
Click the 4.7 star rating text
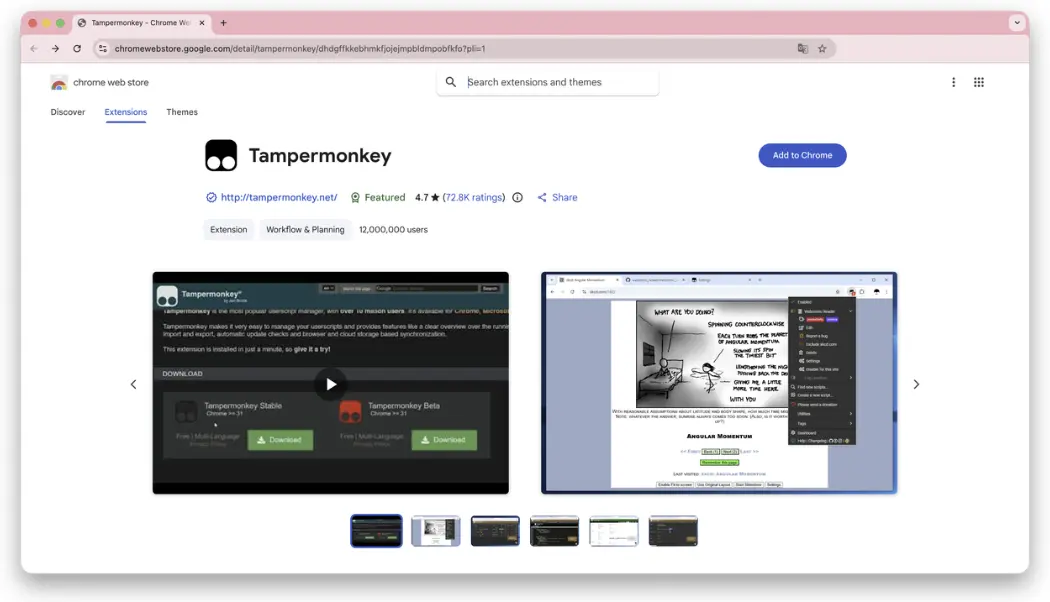(x=427, y=198)
